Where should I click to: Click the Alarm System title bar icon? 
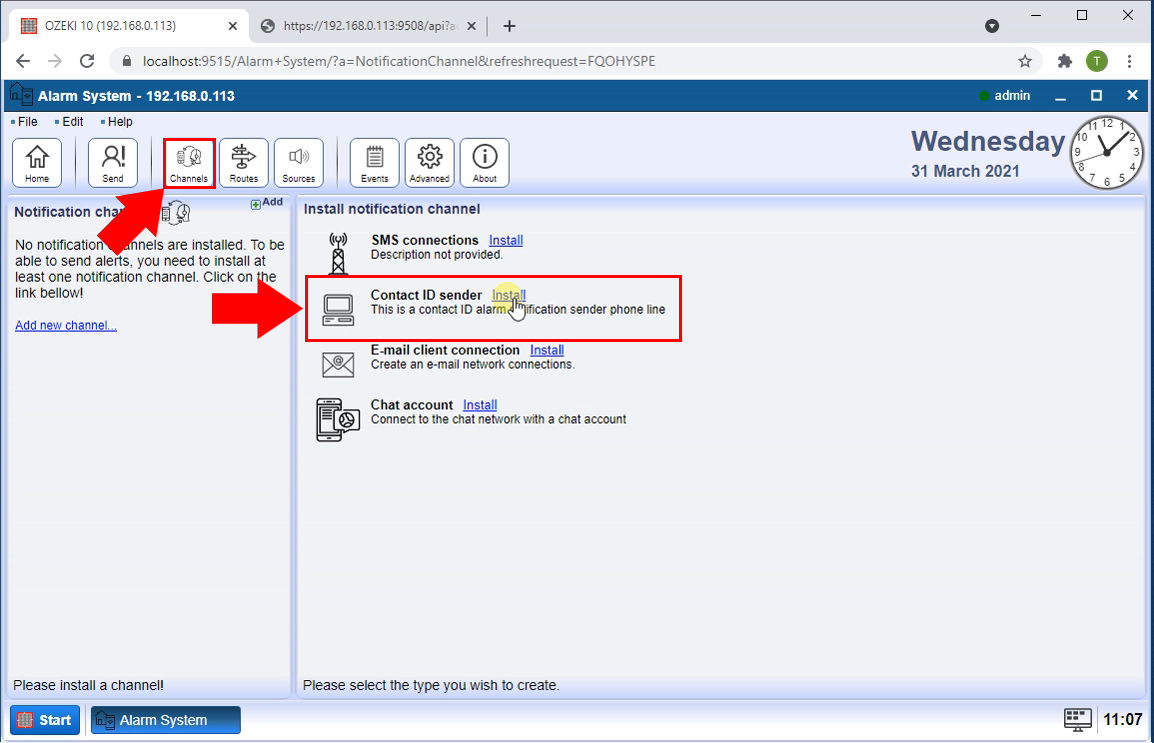click(21, 96)
